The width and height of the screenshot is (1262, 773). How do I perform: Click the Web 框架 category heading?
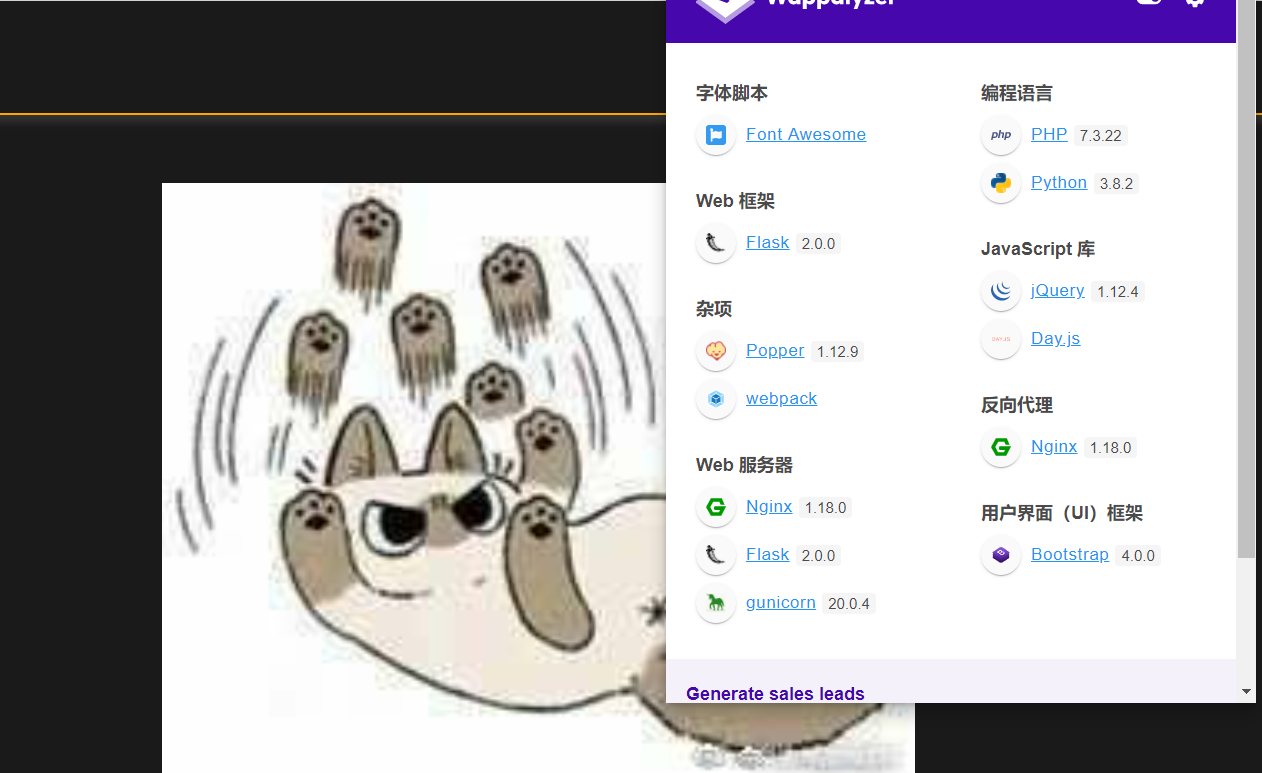pos(735,201)
